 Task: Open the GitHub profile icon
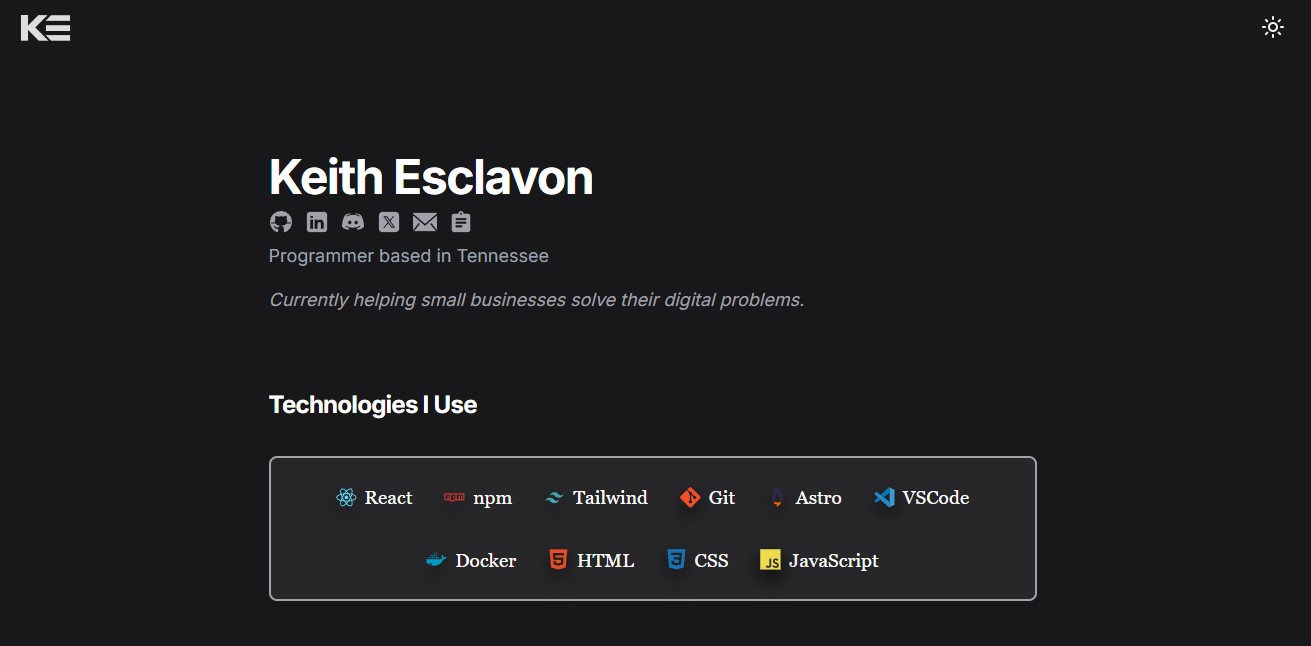[281, 222]
